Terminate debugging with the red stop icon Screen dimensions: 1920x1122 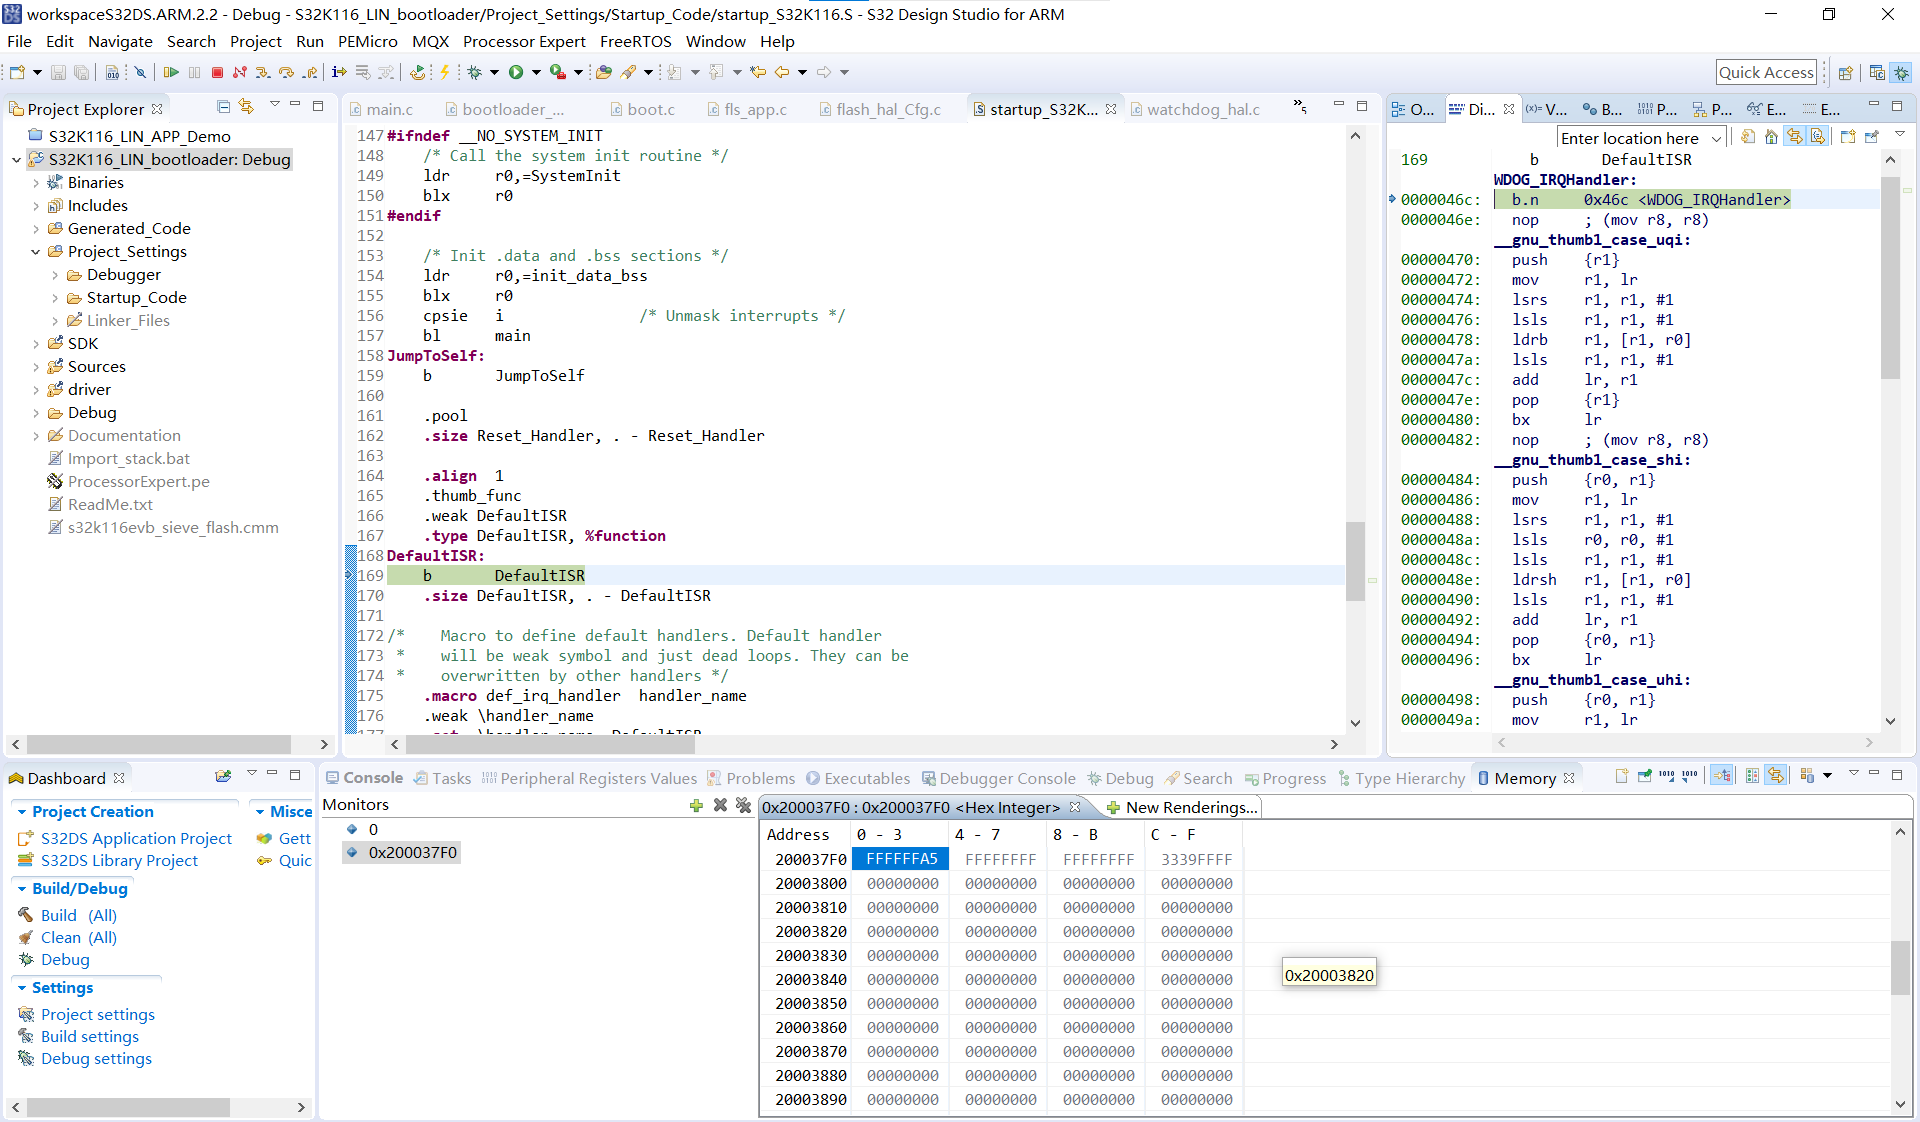tap(217, 71)
